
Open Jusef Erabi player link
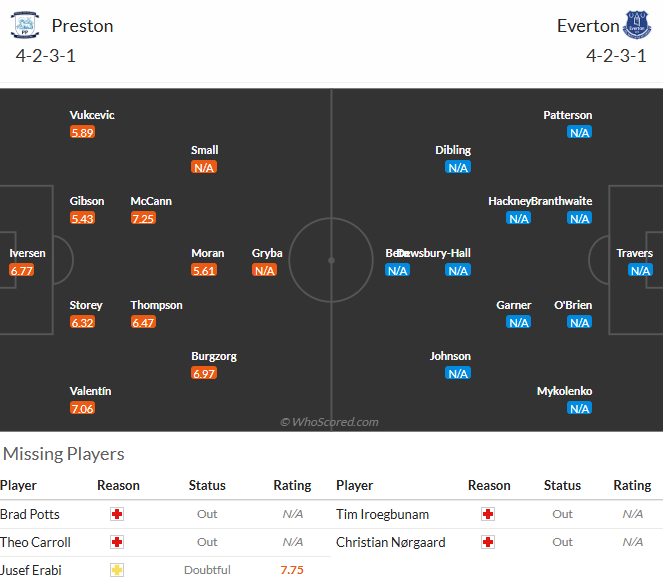[x=31, y=570]
